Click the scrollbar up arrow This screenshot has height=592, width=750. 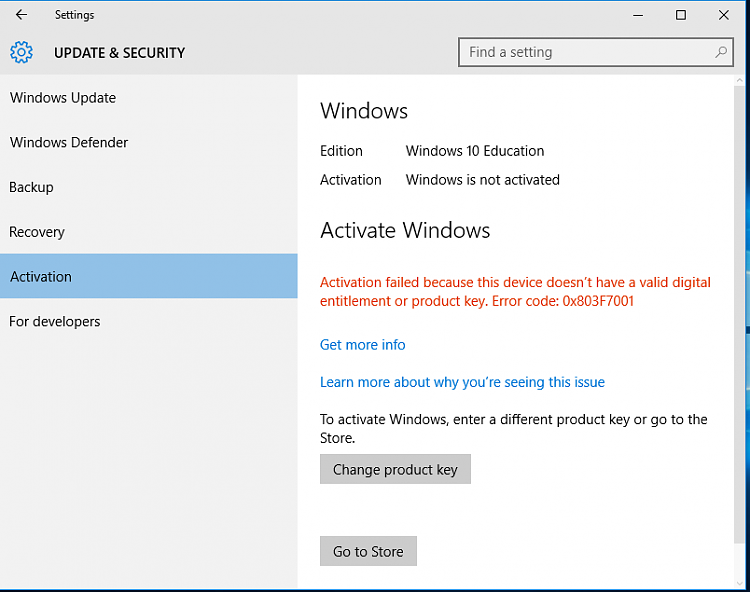tap(739, 81)
